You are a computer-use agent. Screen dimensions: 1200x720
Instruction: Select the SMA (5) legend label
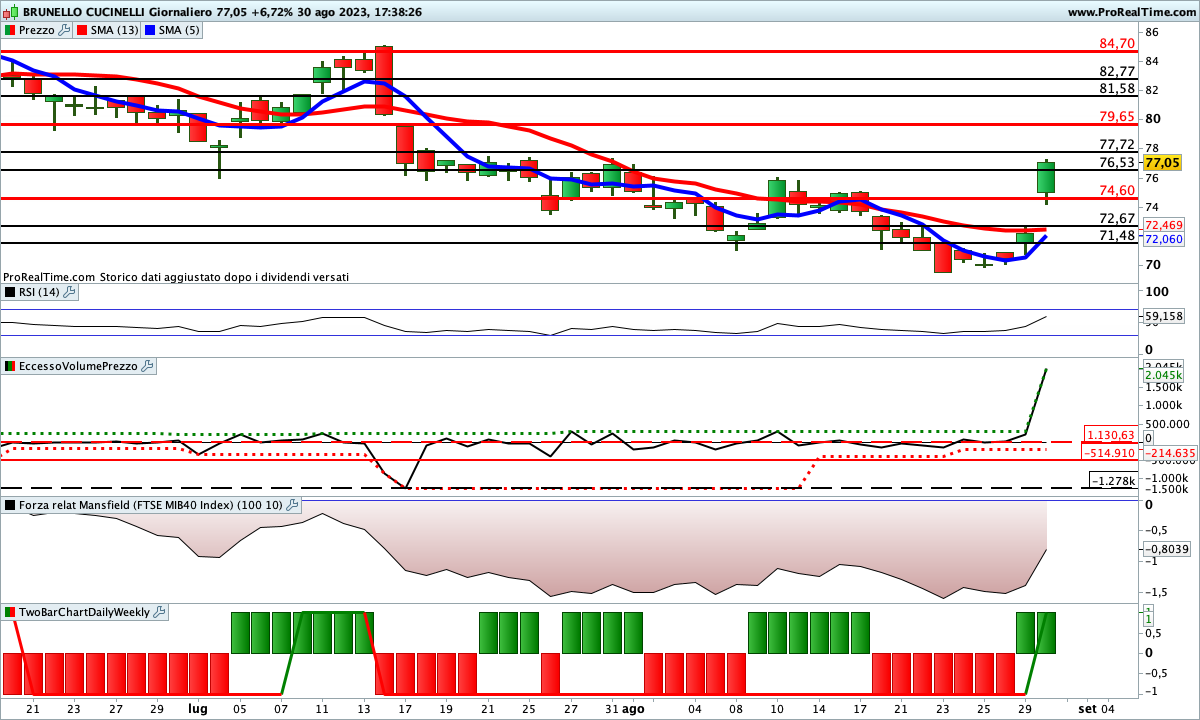(180, 30)
